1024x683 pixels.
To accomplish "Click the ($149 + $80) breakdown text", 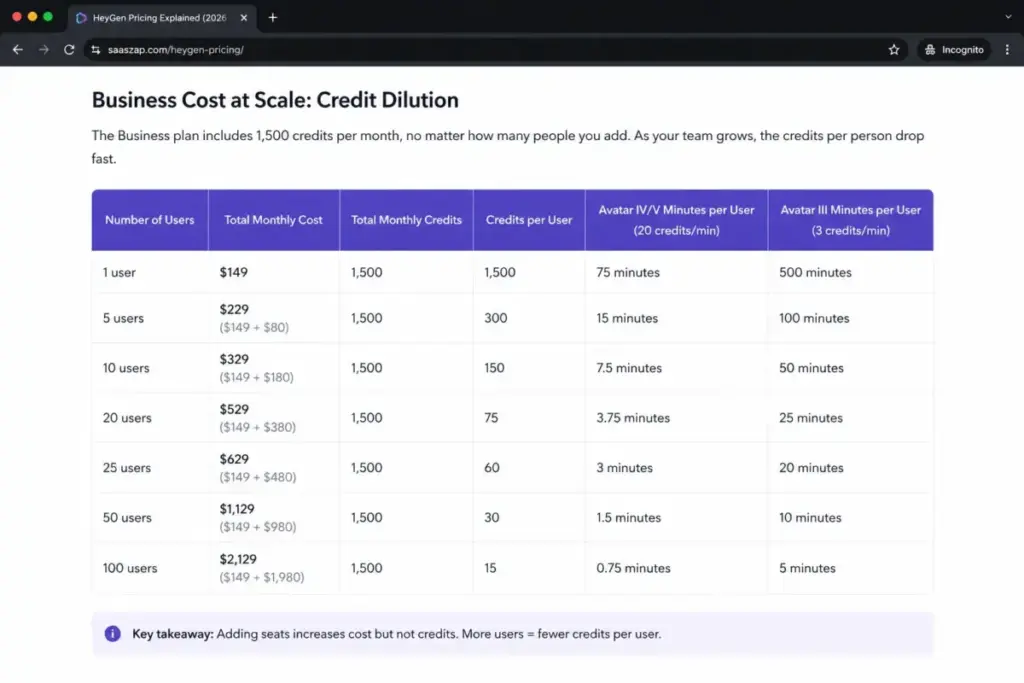I will 254,327.
